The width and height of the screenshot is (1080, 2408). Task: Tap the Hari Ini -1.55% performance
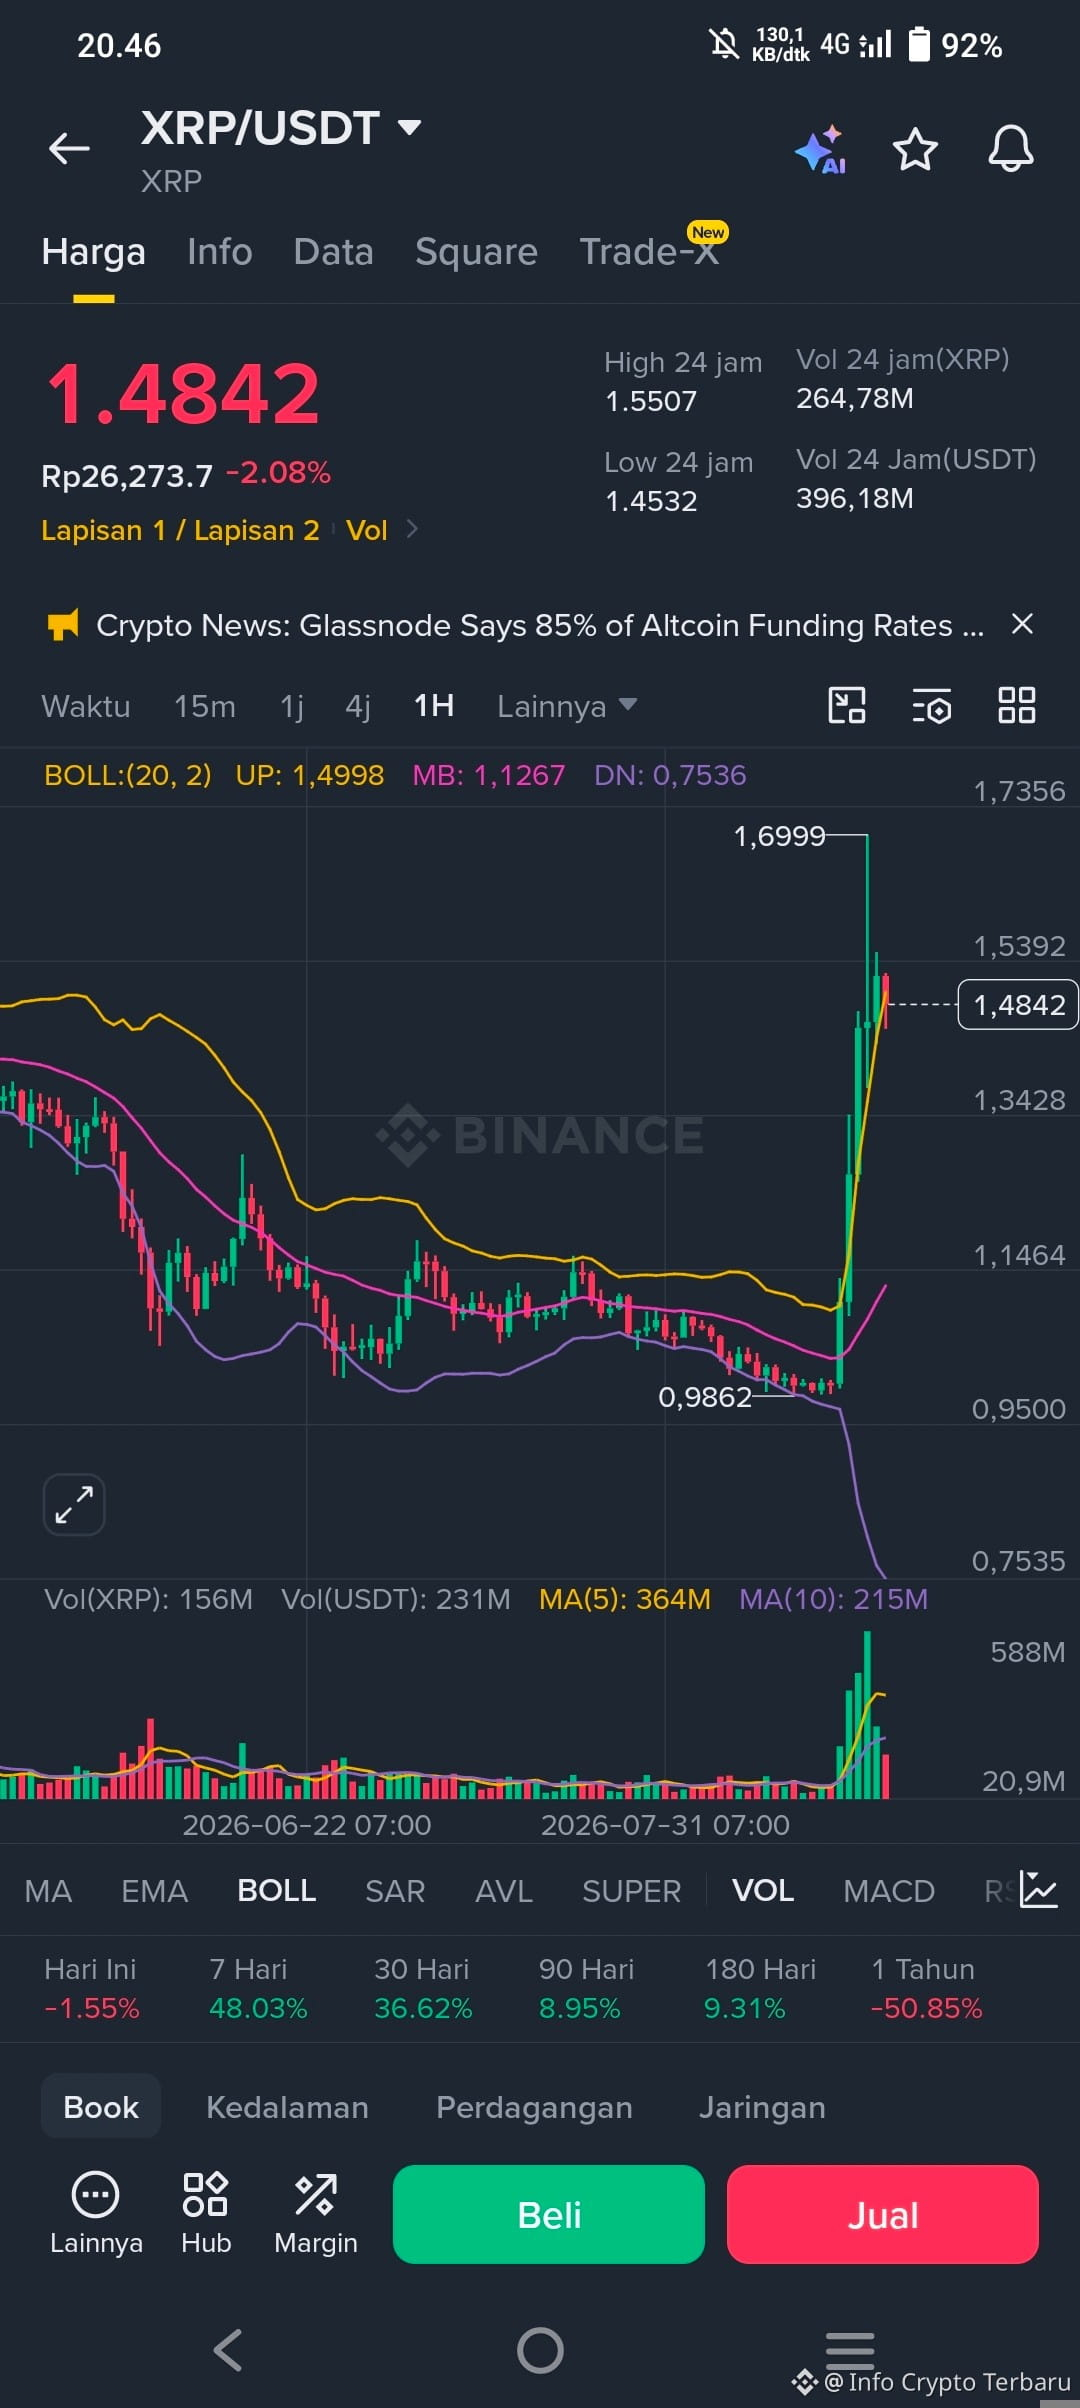[x=91, y=1988]
